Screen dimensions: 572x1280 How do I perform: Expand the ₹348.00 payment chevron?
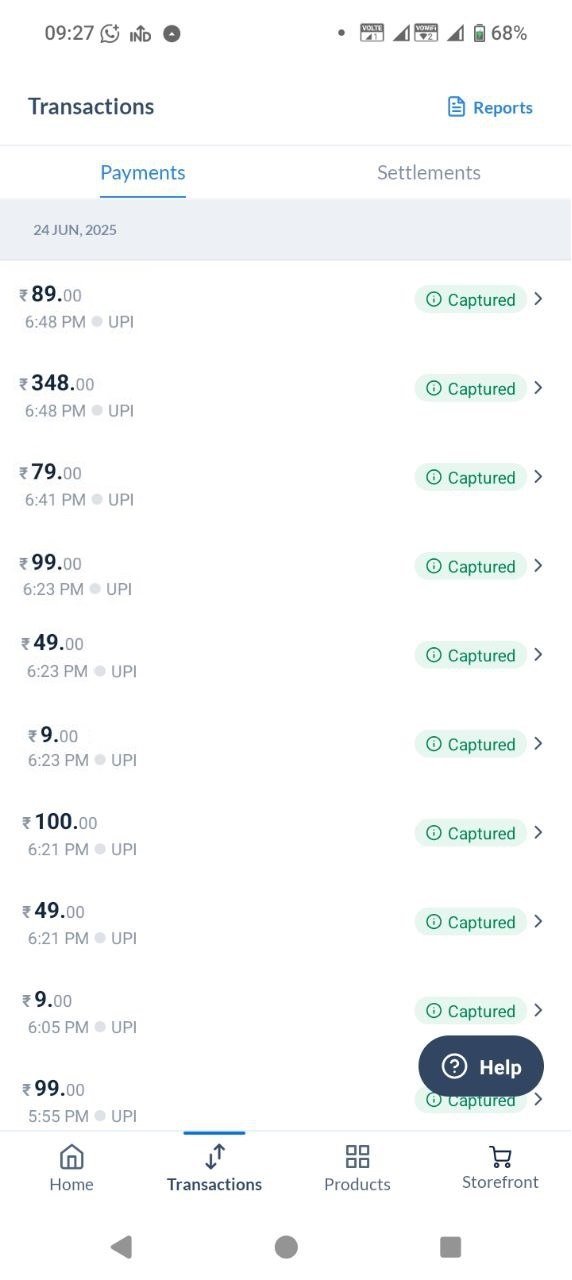538,388
